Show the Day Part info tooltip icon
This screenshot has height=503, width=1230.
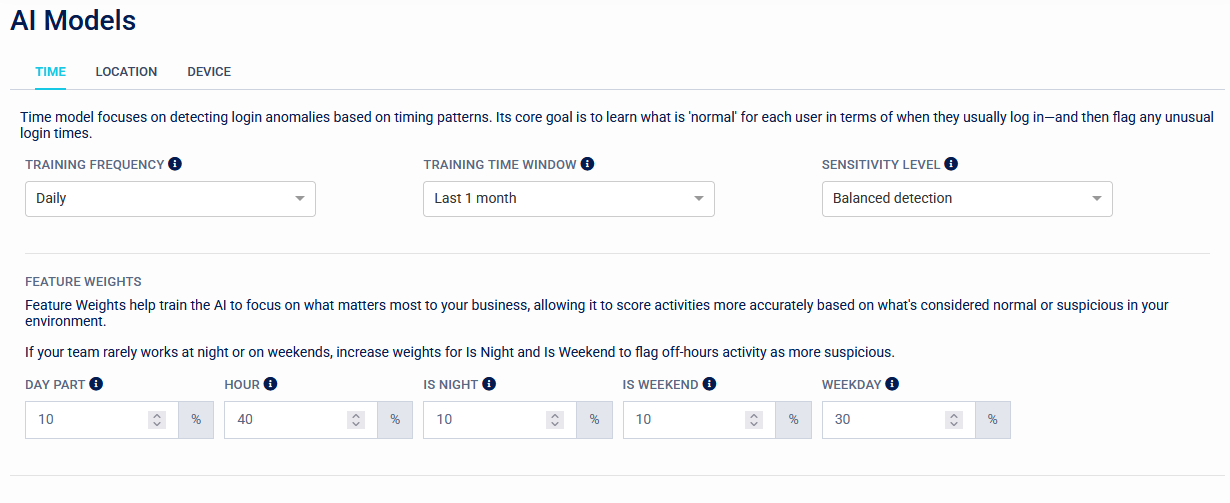pos(96,383)
